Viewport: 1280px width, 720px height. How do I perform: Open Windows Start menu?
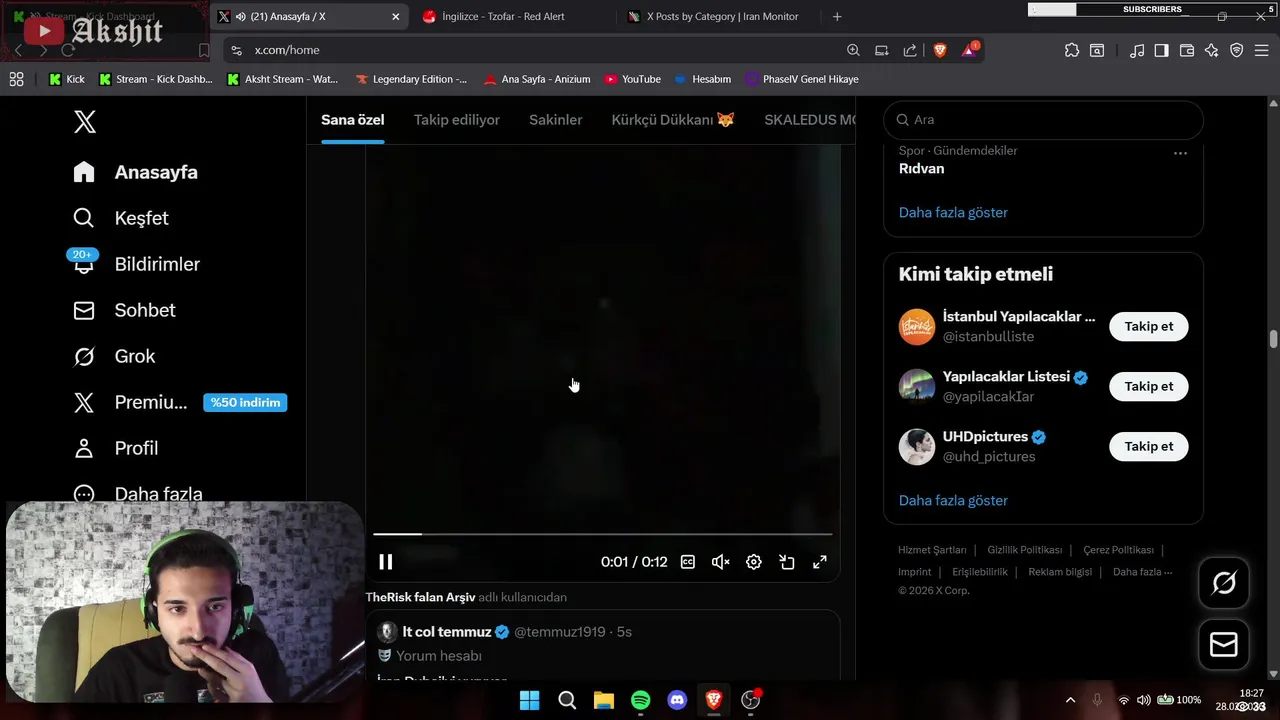pyautogui.click(x=530, y=700)
